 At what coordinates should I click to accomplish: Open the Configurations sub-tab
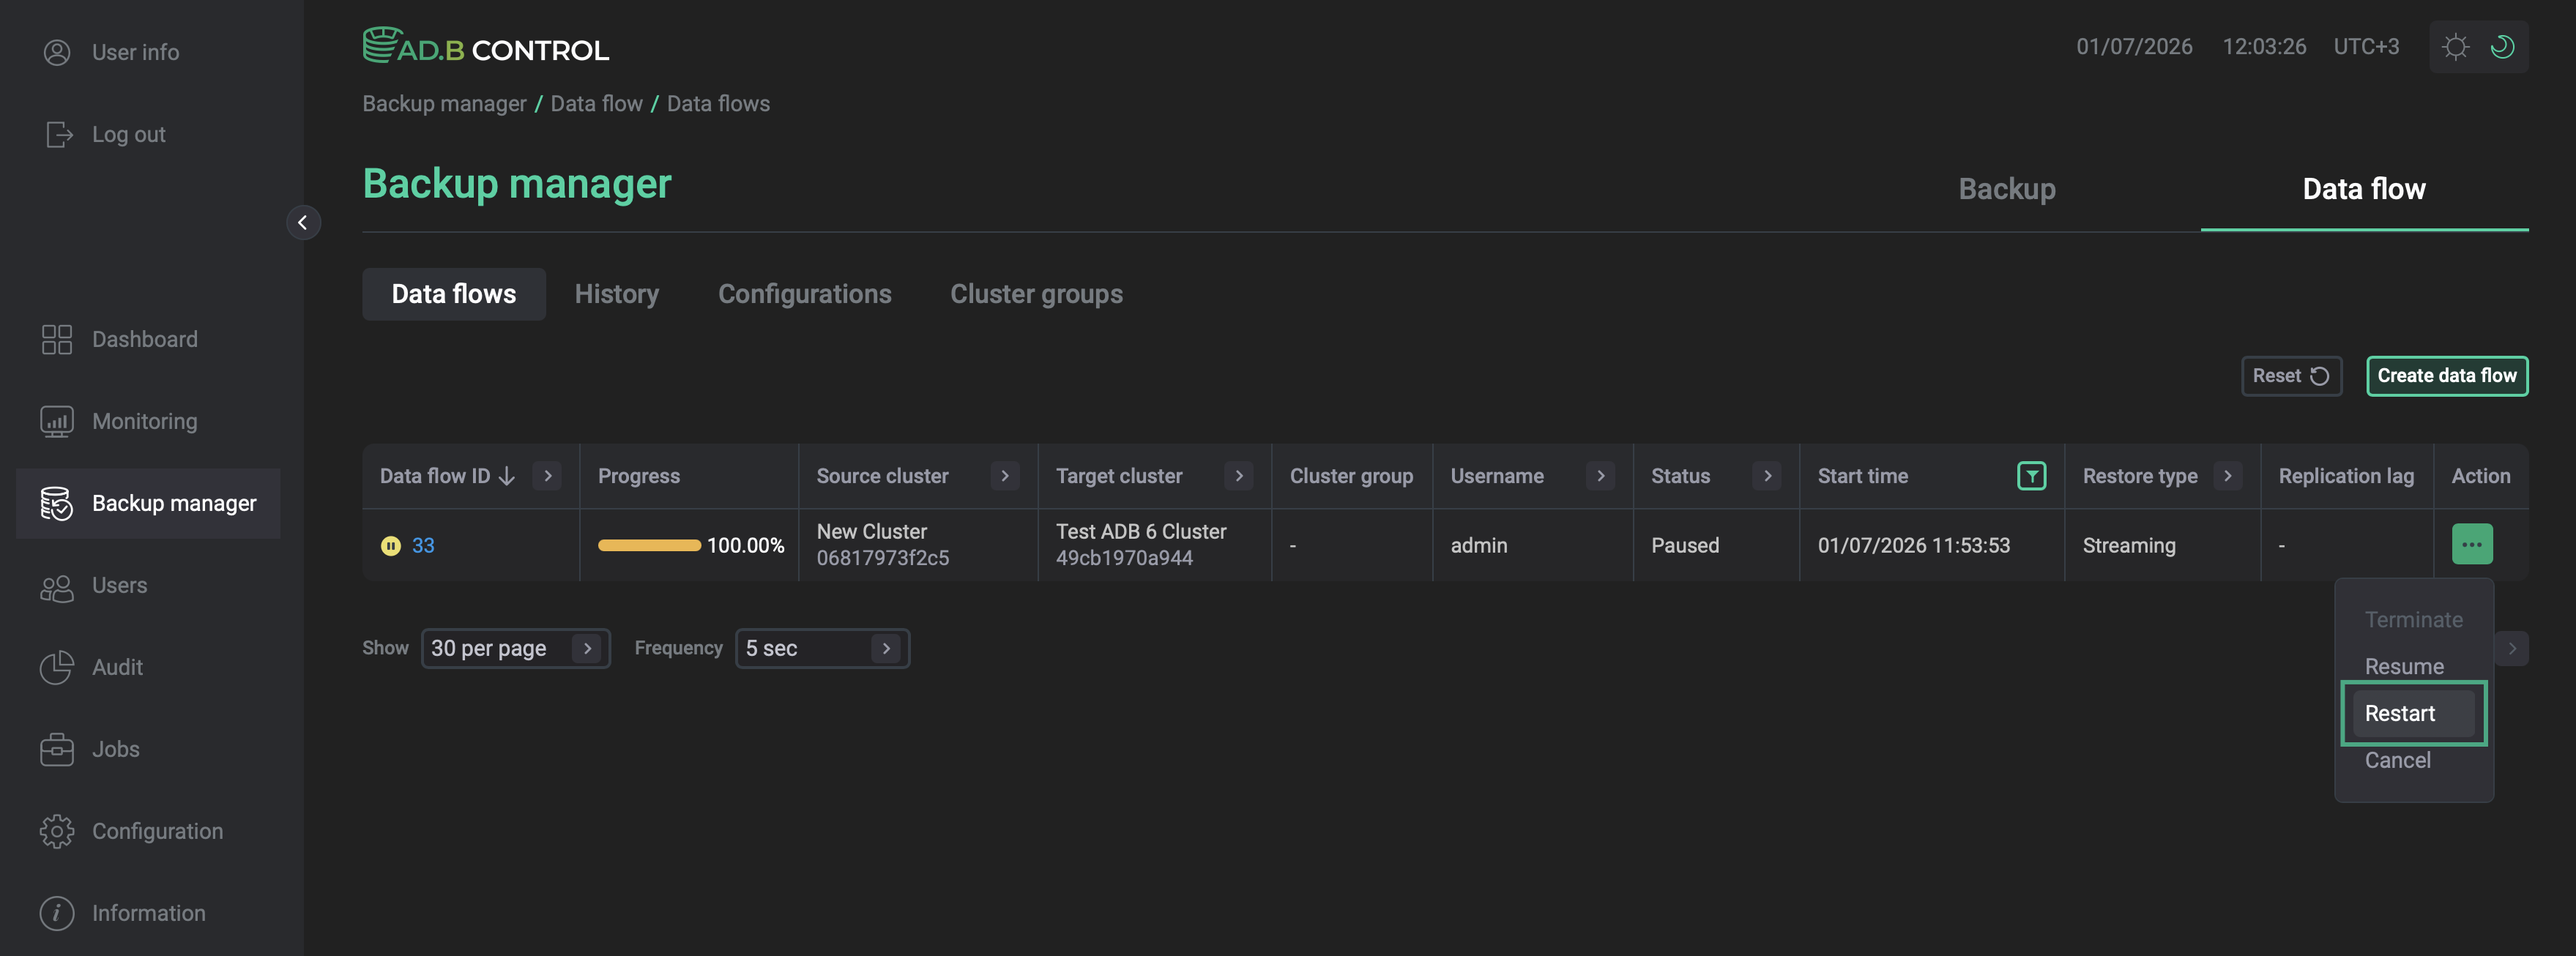coord(804,294)
